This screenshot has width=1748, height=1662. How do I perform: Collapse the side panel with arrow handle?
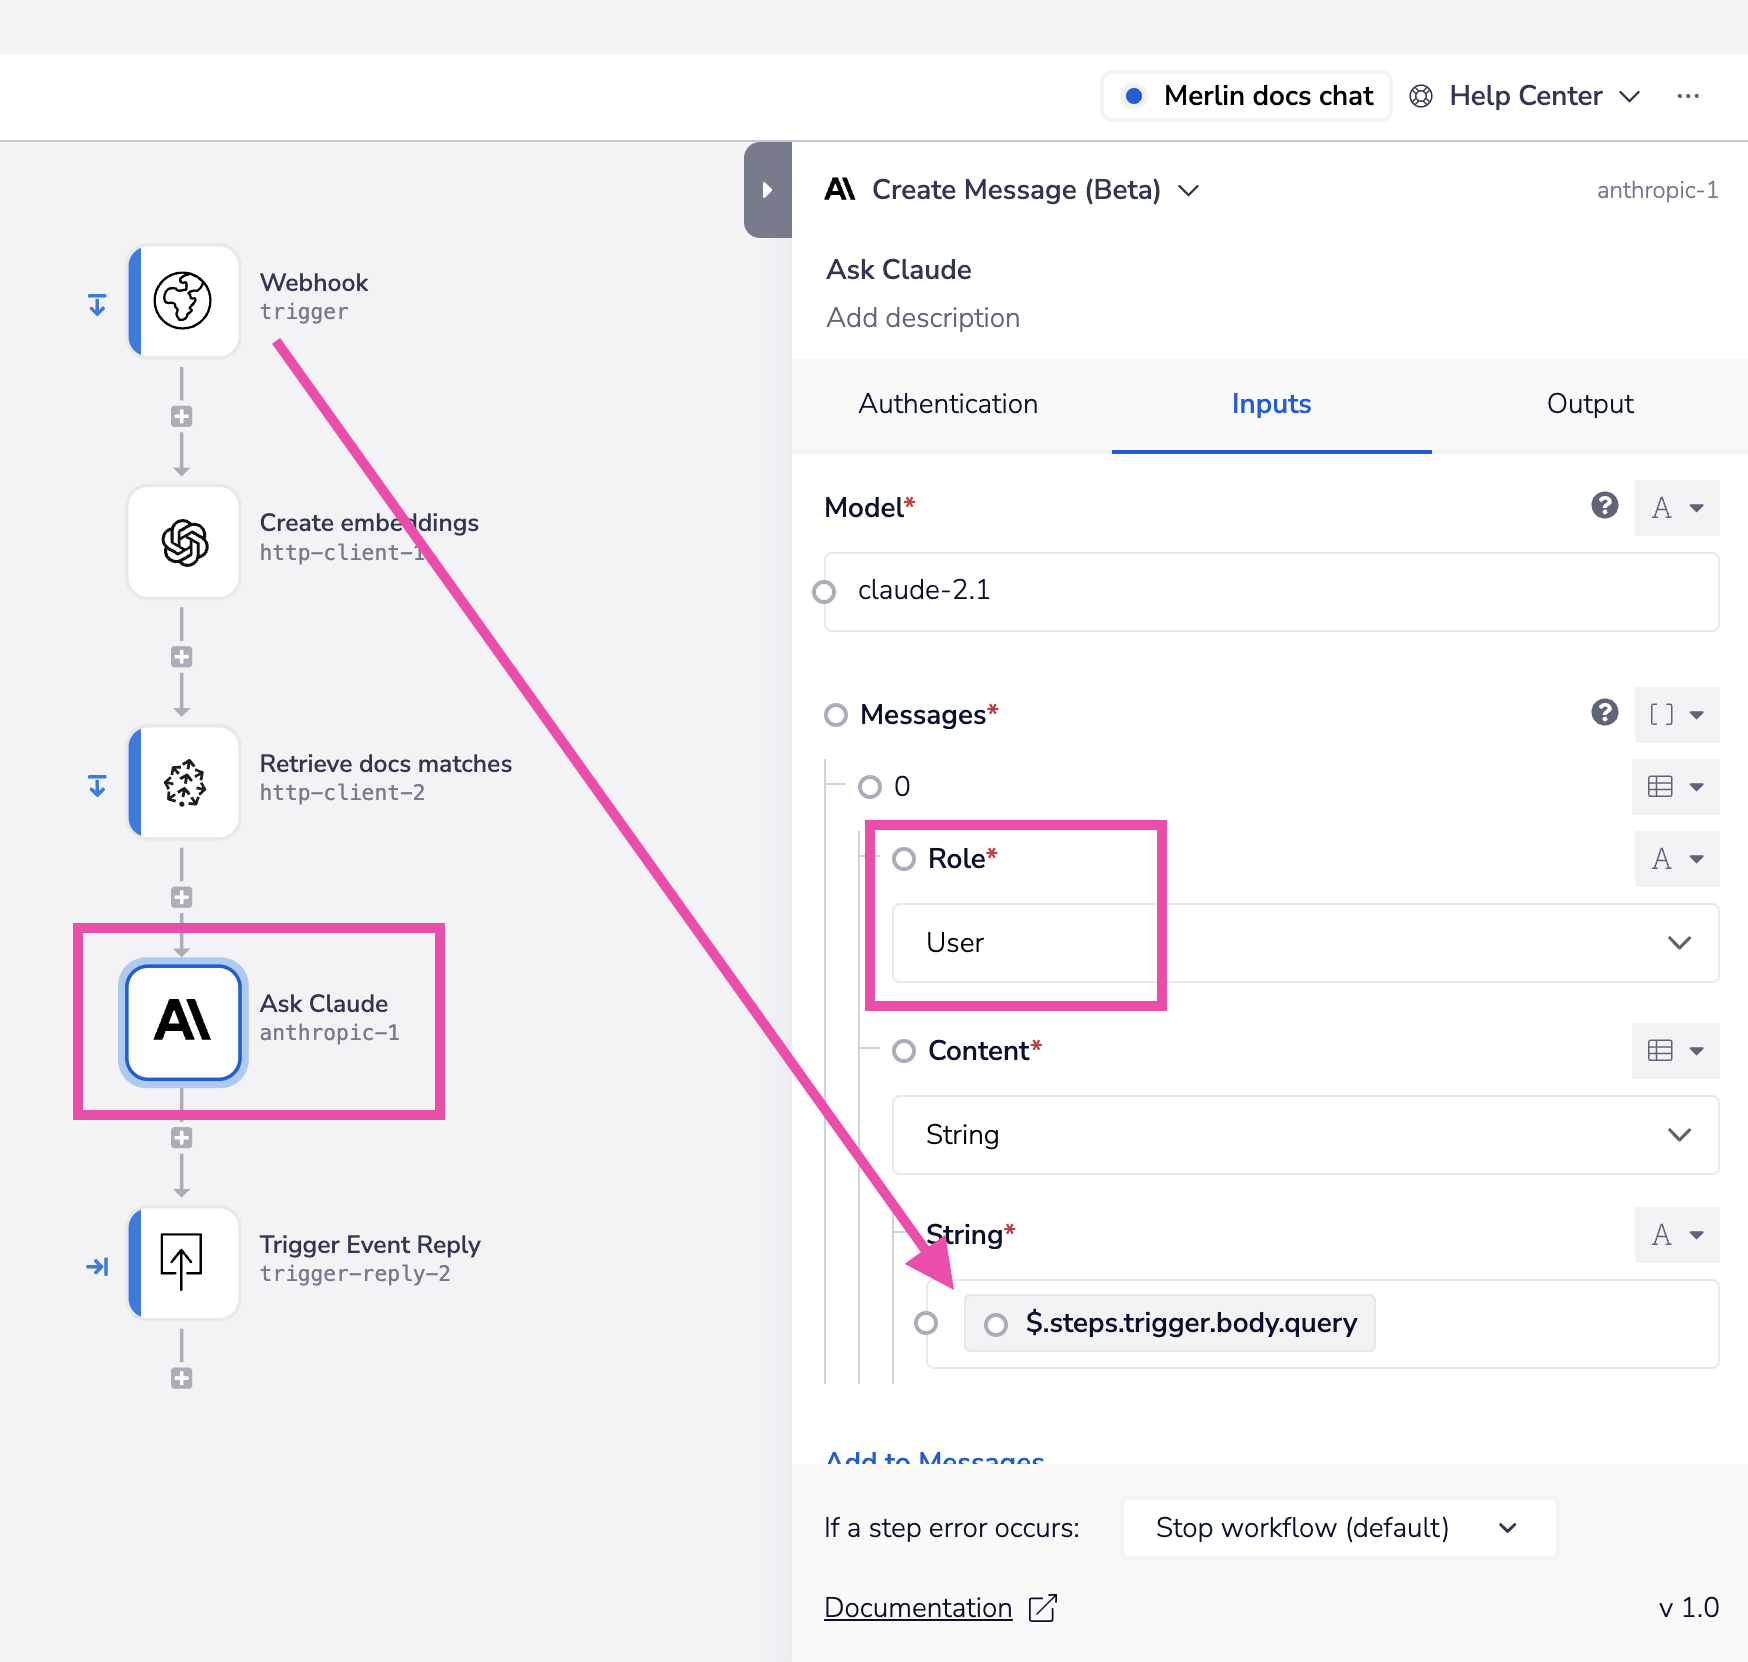767,190
